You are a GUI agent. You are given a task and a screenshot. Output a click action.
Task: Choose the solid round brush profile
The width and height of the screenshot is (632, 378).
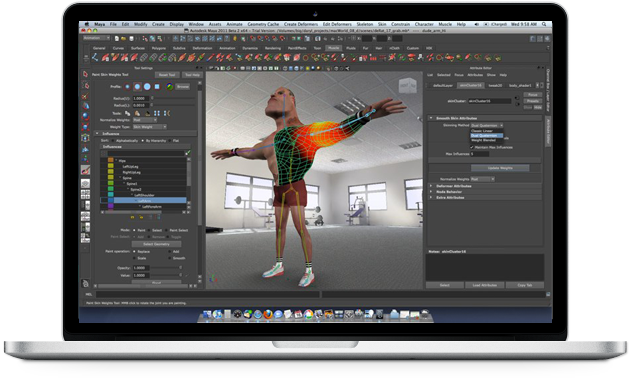148,87
